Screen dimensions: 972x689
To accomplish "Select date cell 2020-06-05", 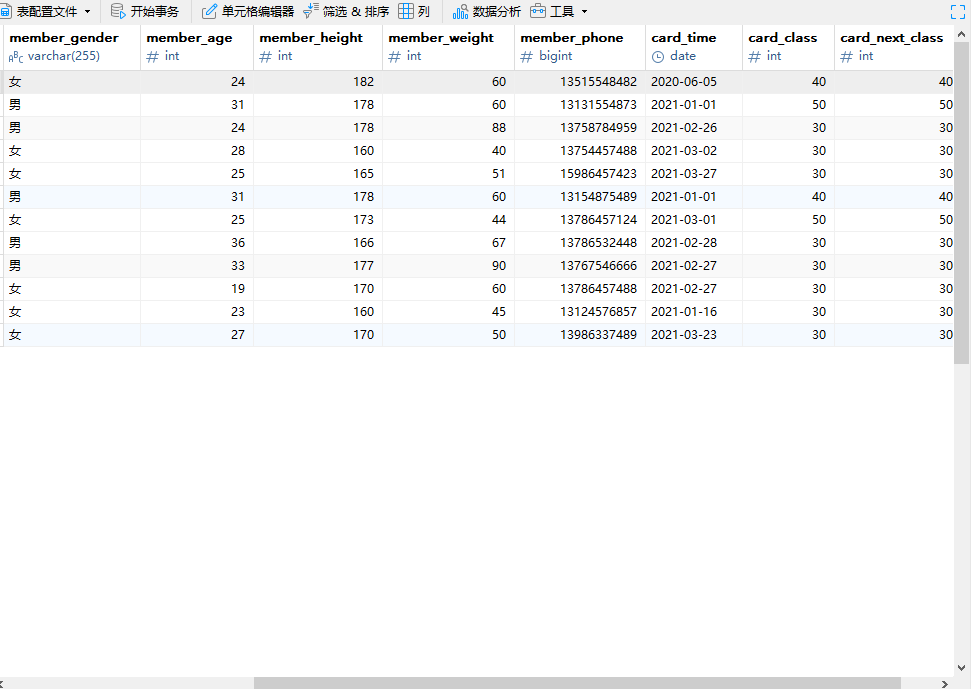I will point(694,82).
